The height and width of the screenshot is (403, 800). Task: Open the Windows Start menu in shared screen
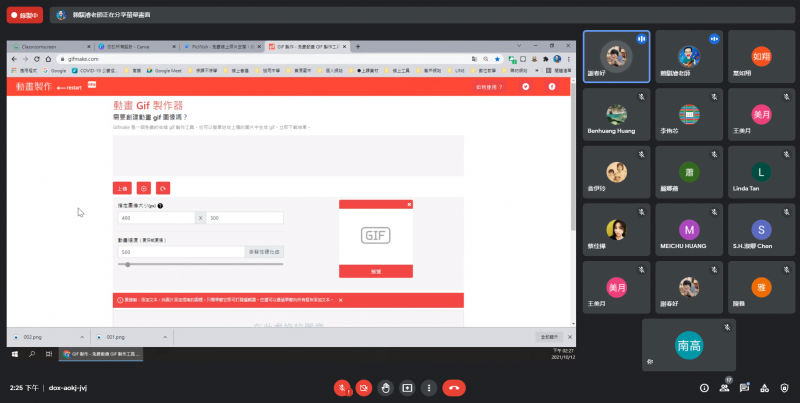(15, 354)
